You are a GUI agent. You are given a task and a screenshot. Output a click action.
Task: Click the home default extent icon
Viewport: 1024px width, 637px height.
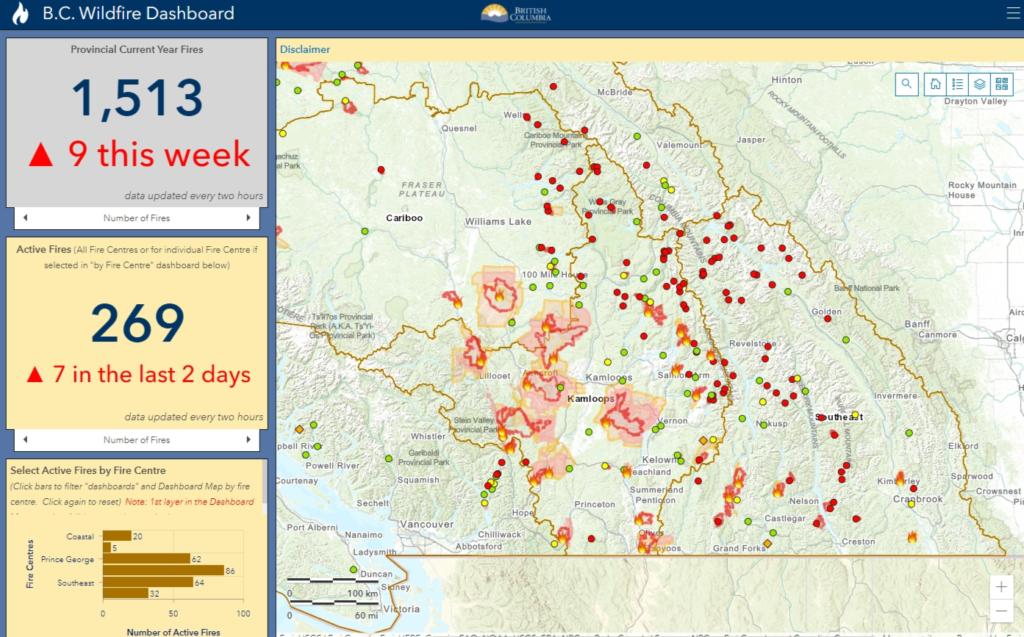pos(934,84)
